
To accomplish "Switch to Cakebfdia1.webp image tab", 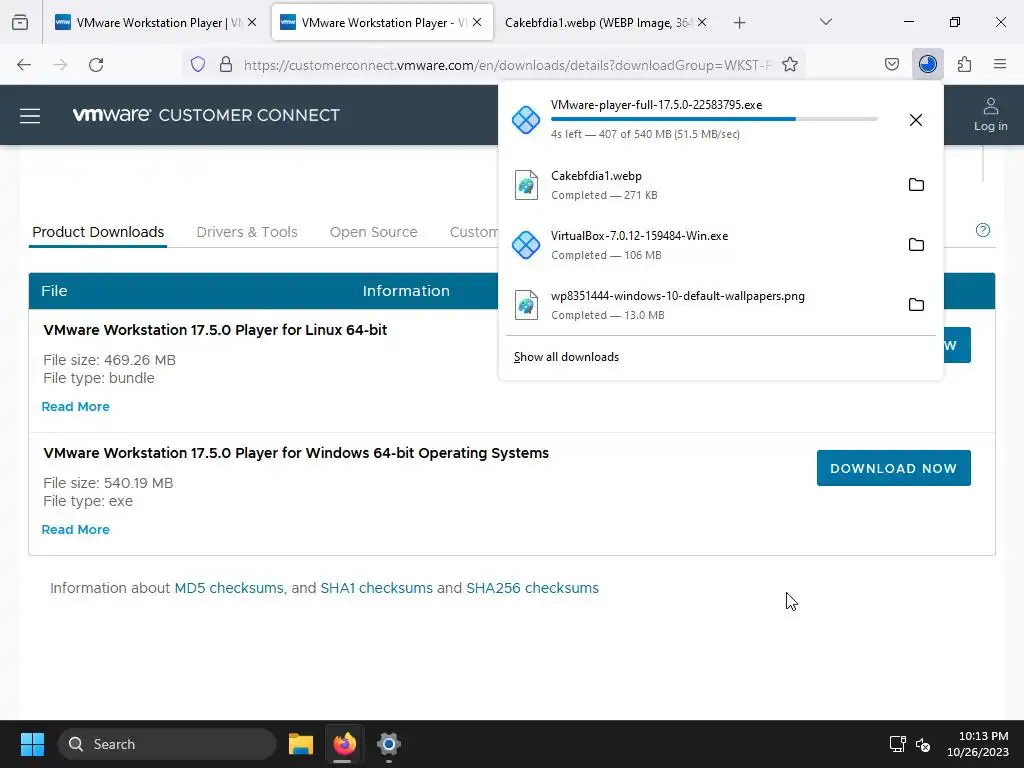I will coord(604,22).
